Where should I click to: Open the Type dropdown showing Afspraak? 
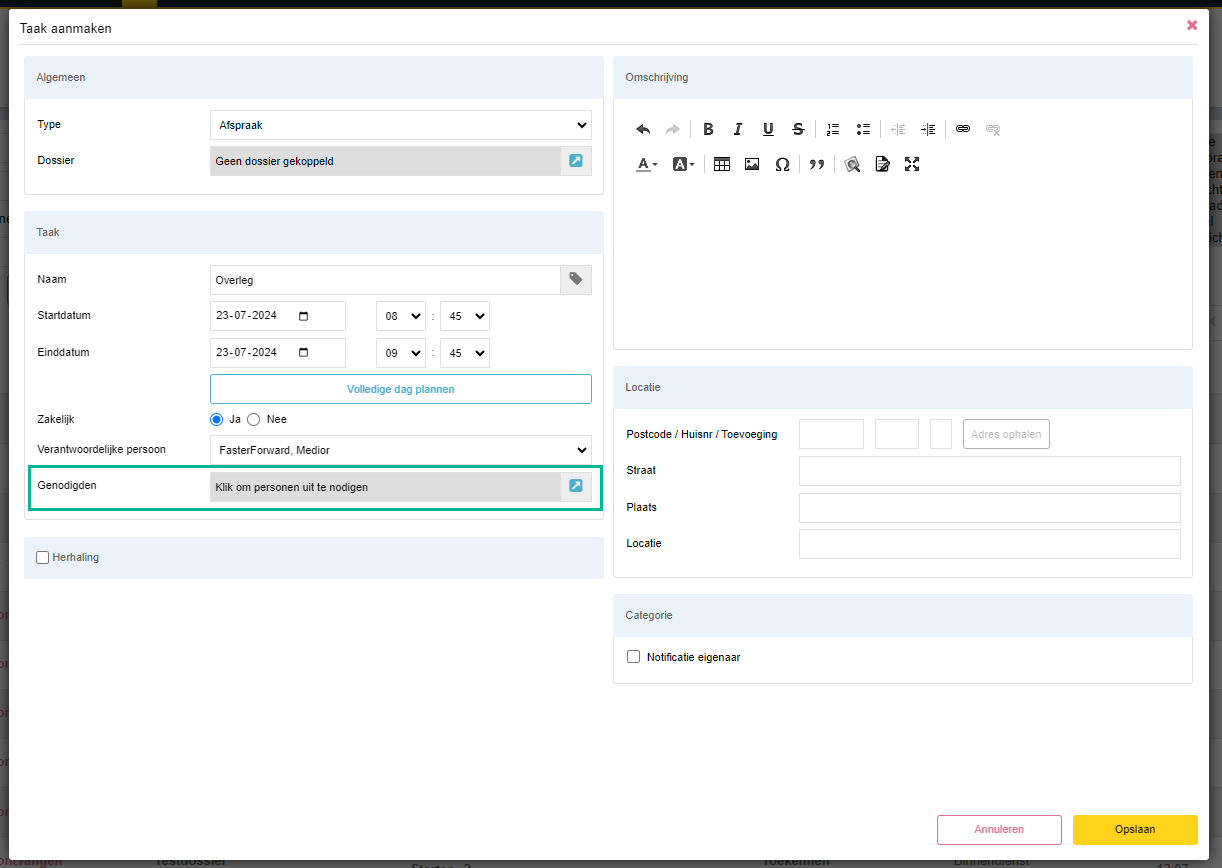(401, 125)
